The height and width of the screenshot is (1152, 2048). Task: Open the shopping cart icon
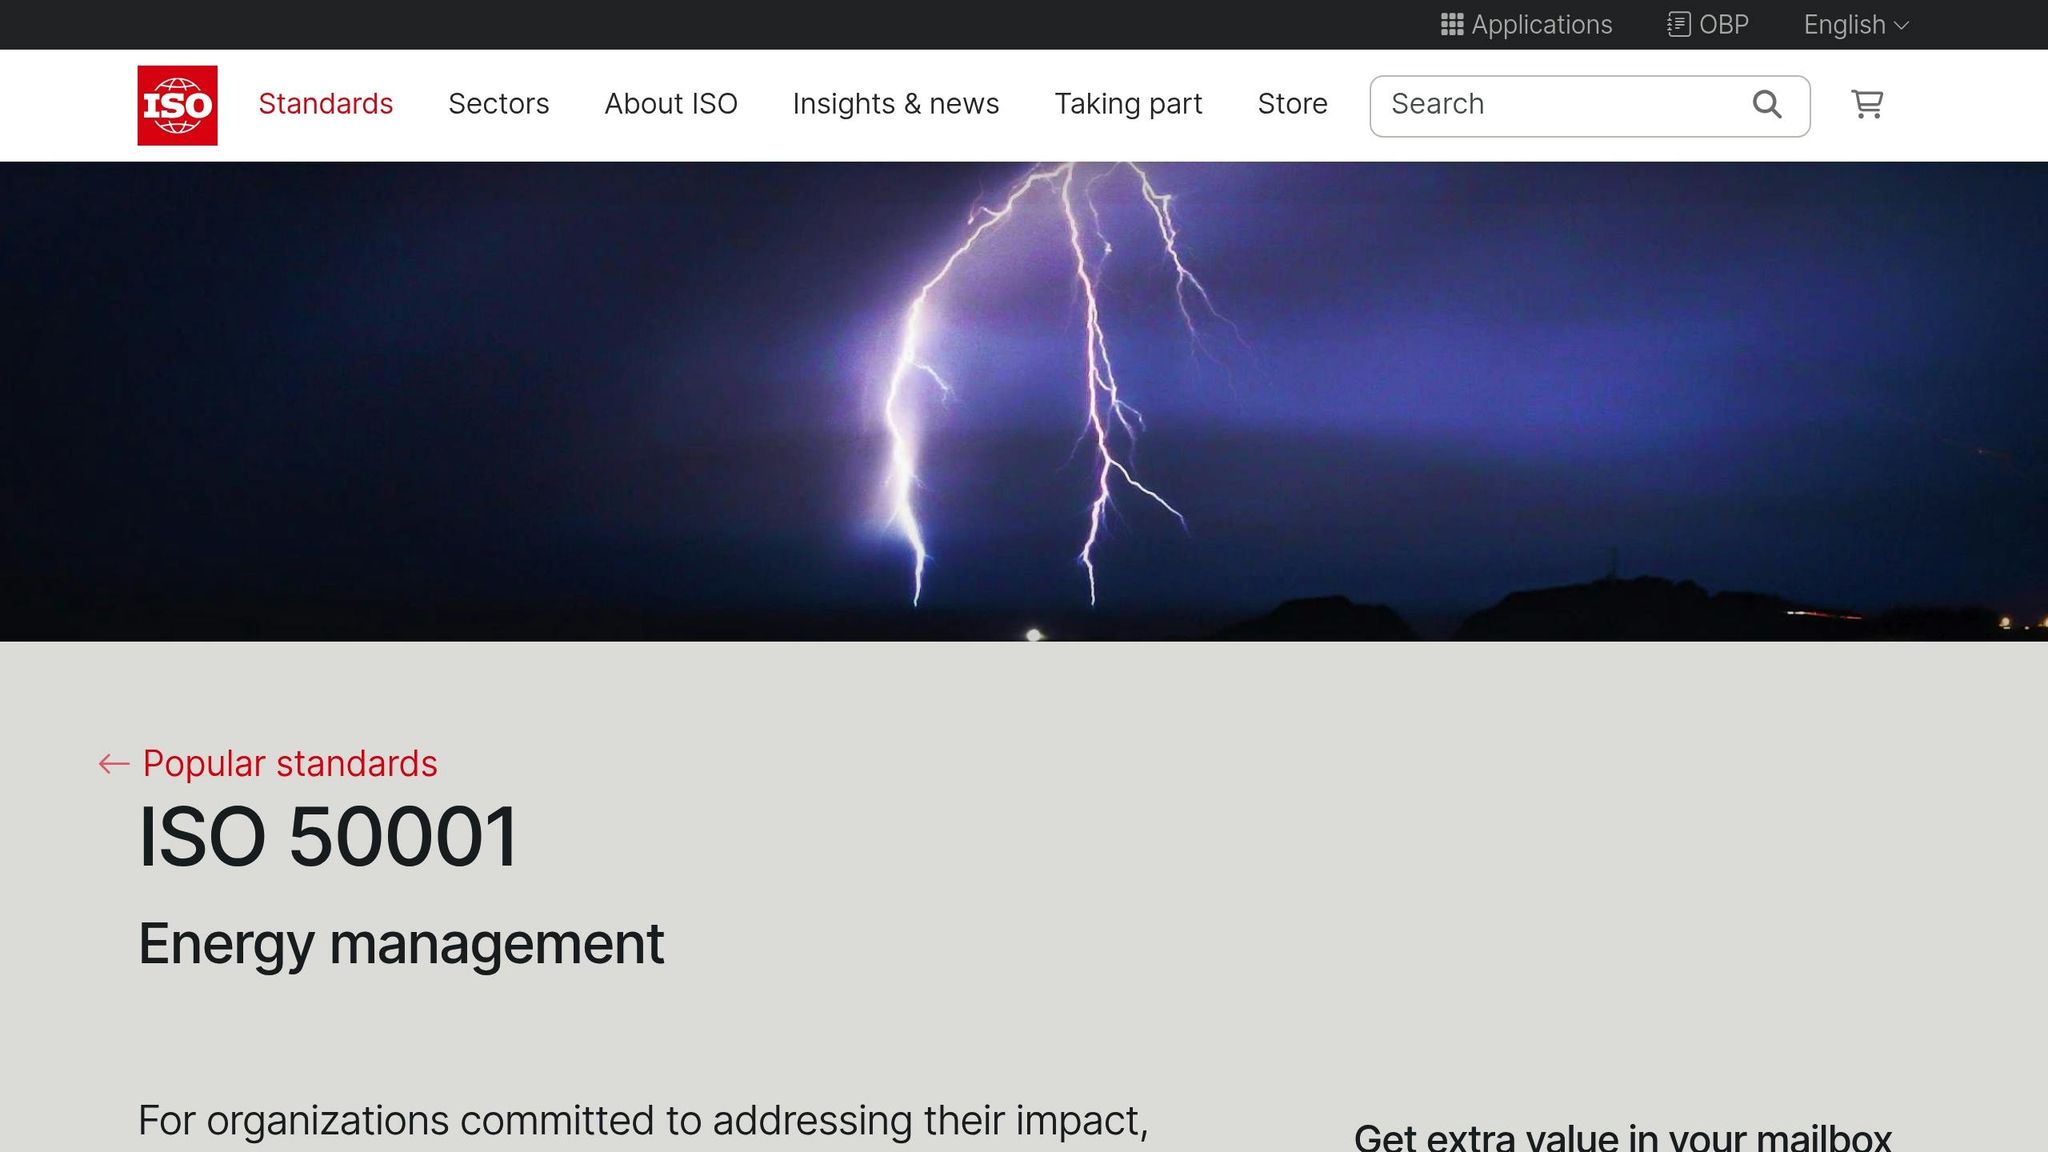click(x=1867, y=104)
